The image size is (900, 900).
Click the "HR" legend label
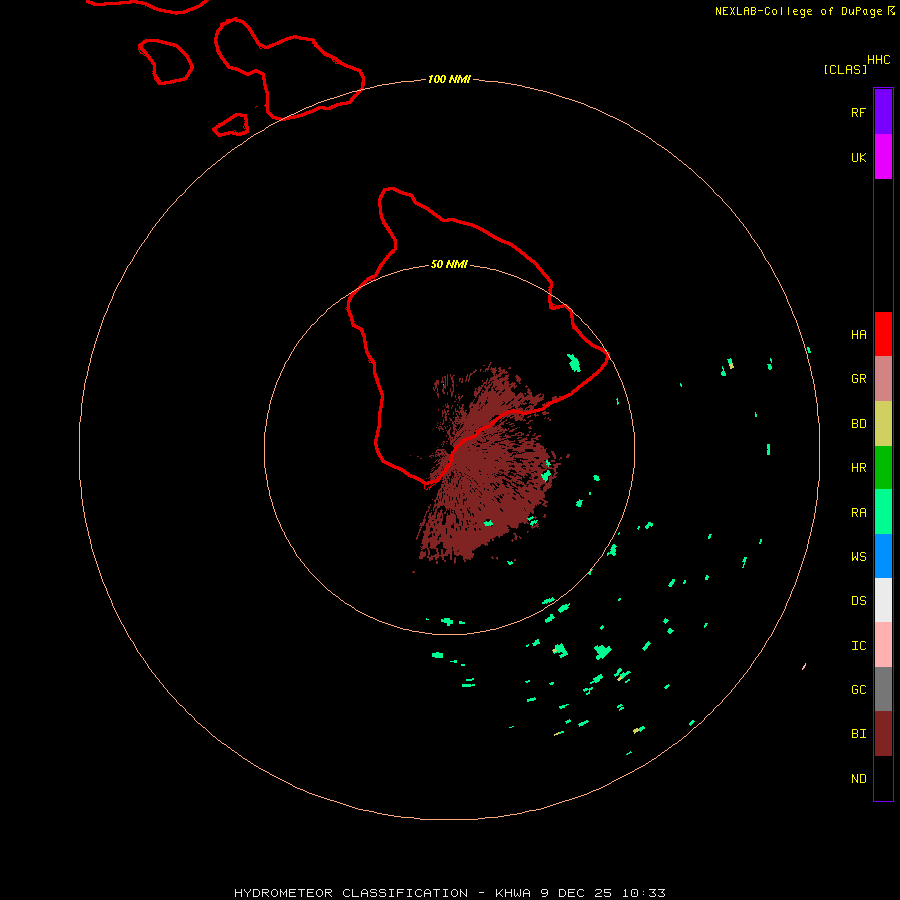coord(859,468)
